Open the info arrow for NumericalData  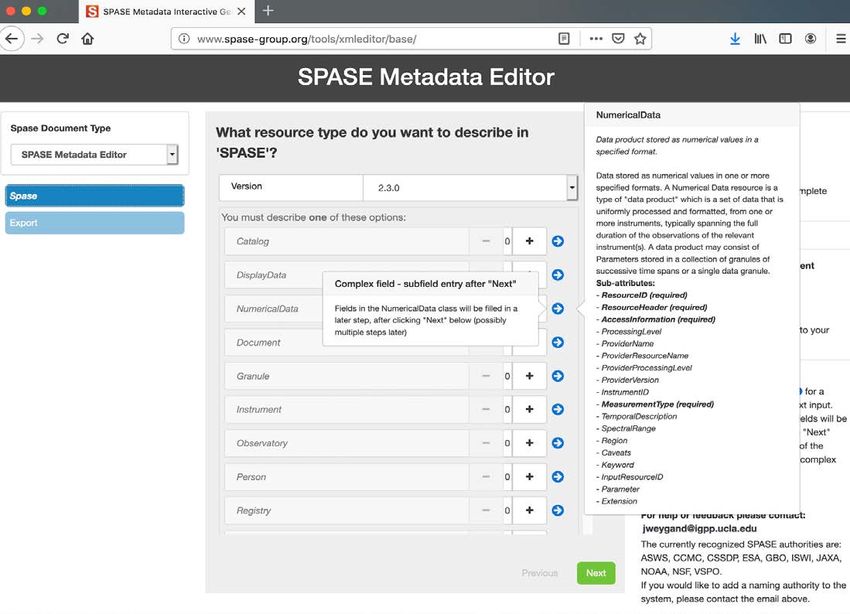[x=557, y=308]
